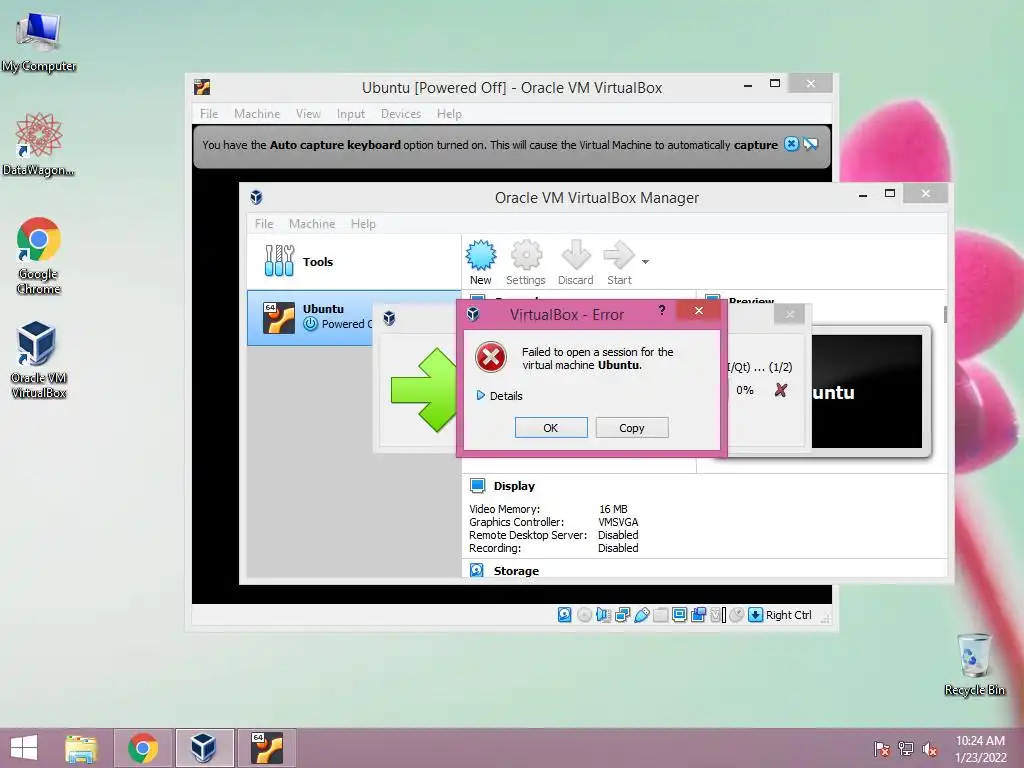Image resolution: width=1024 pixels, height=768 pixels.
Task: Click the New virtual machine icon
Action: (481, 262)
